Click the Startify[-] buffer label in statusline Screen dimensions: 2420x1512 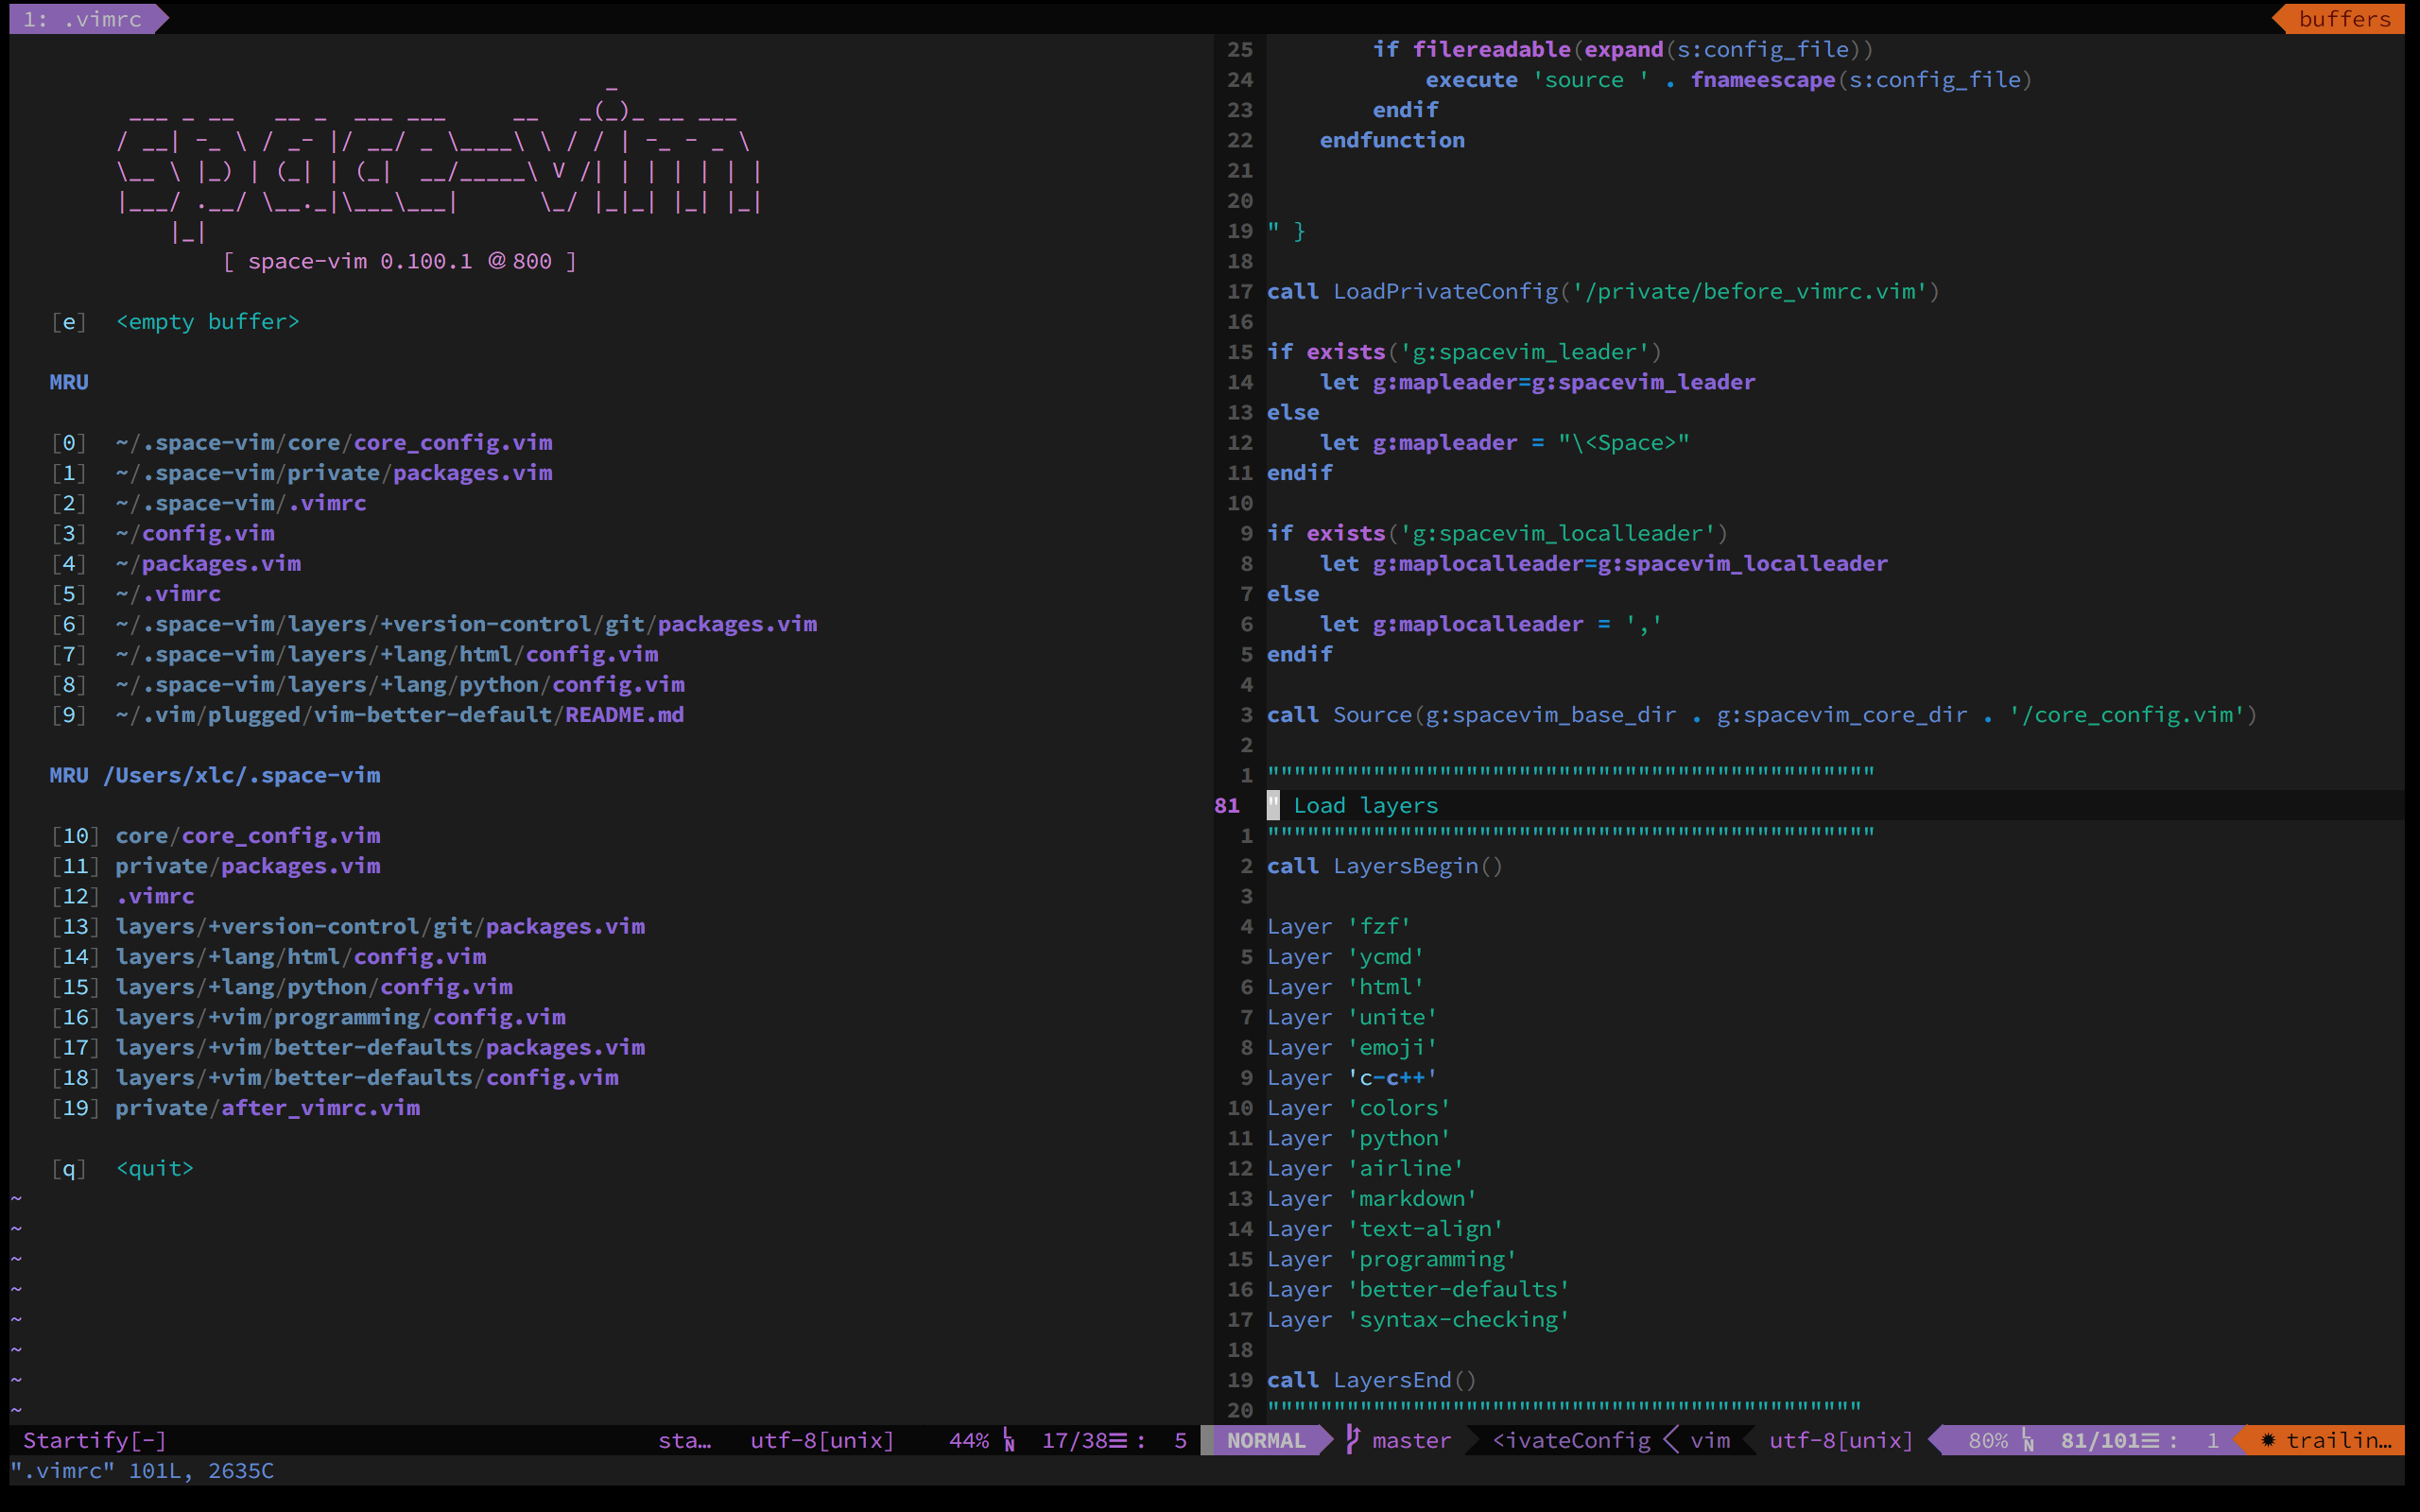[94, 1439]
